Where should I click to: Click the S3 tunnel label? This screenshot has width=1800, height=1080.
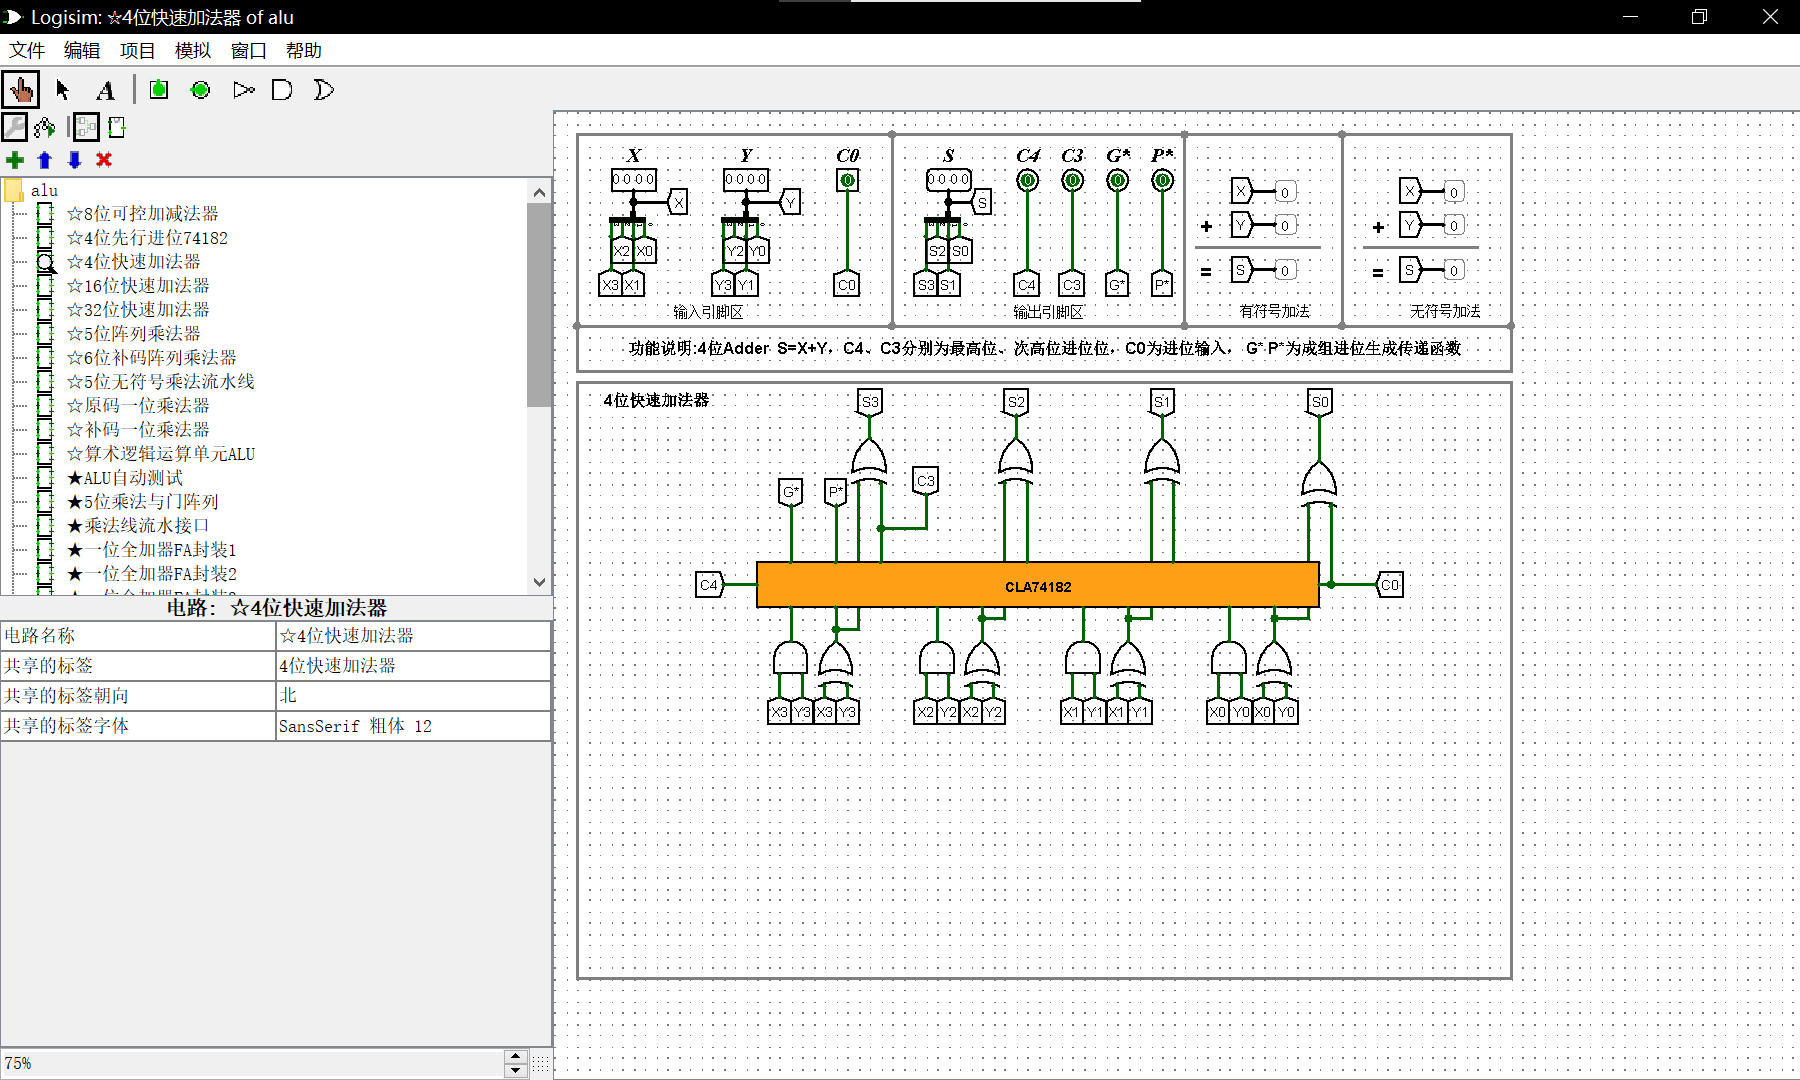coord(870,402)
